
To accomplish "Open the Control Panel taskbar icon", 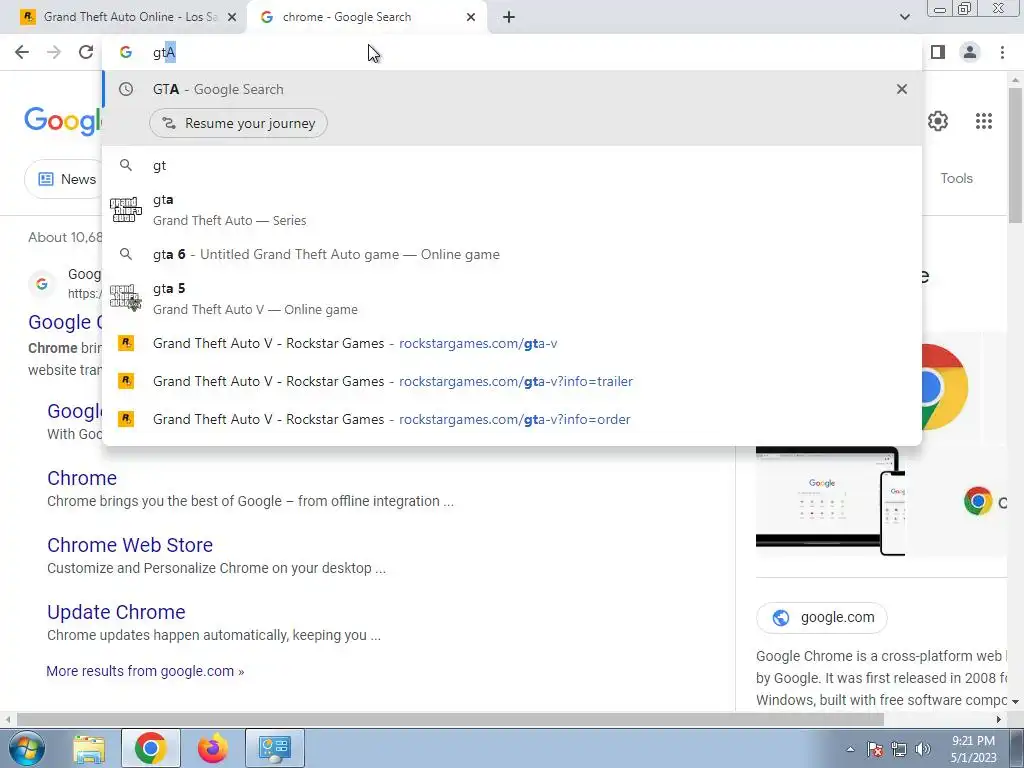I will coord(275,748).
